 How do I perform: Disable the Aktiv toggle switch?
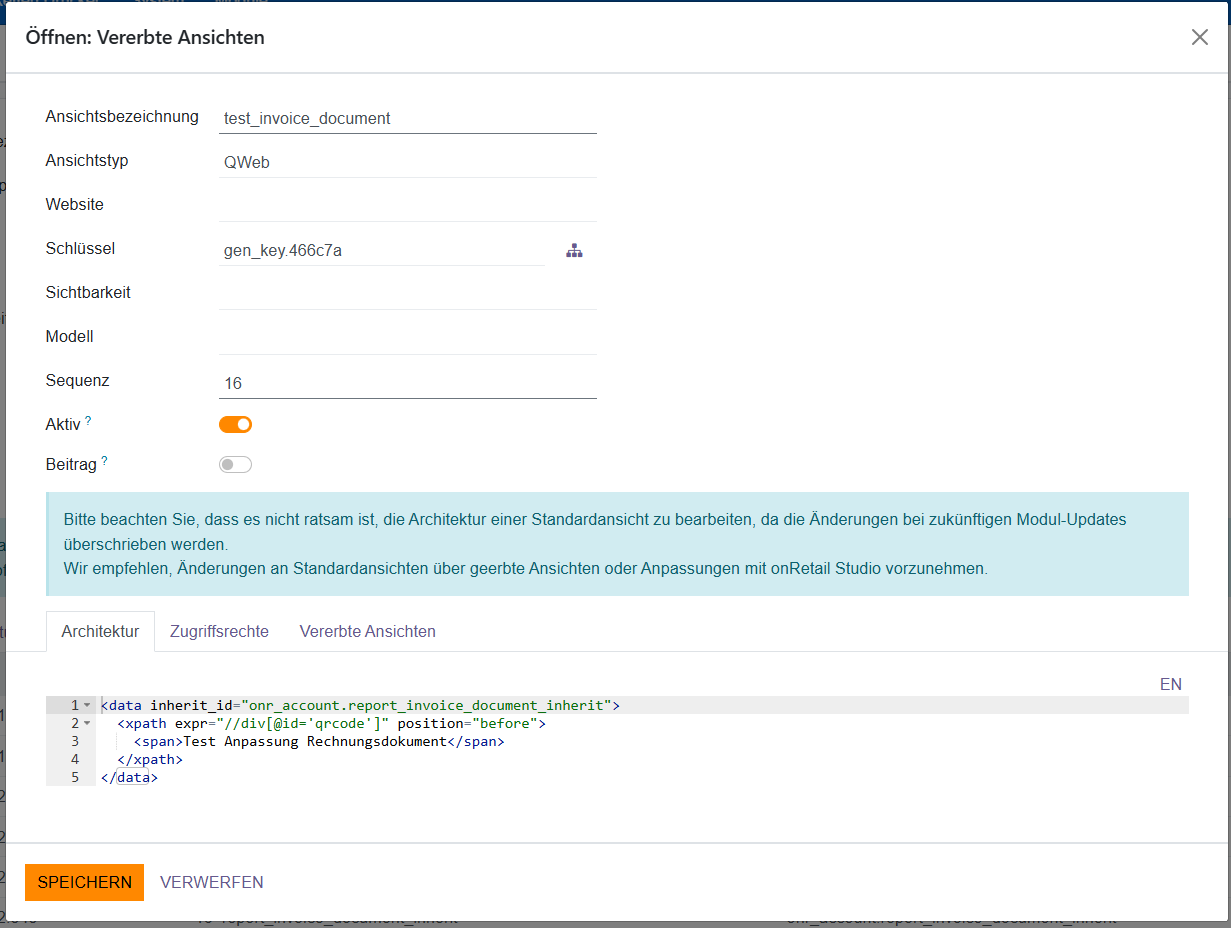coord(235,425)
